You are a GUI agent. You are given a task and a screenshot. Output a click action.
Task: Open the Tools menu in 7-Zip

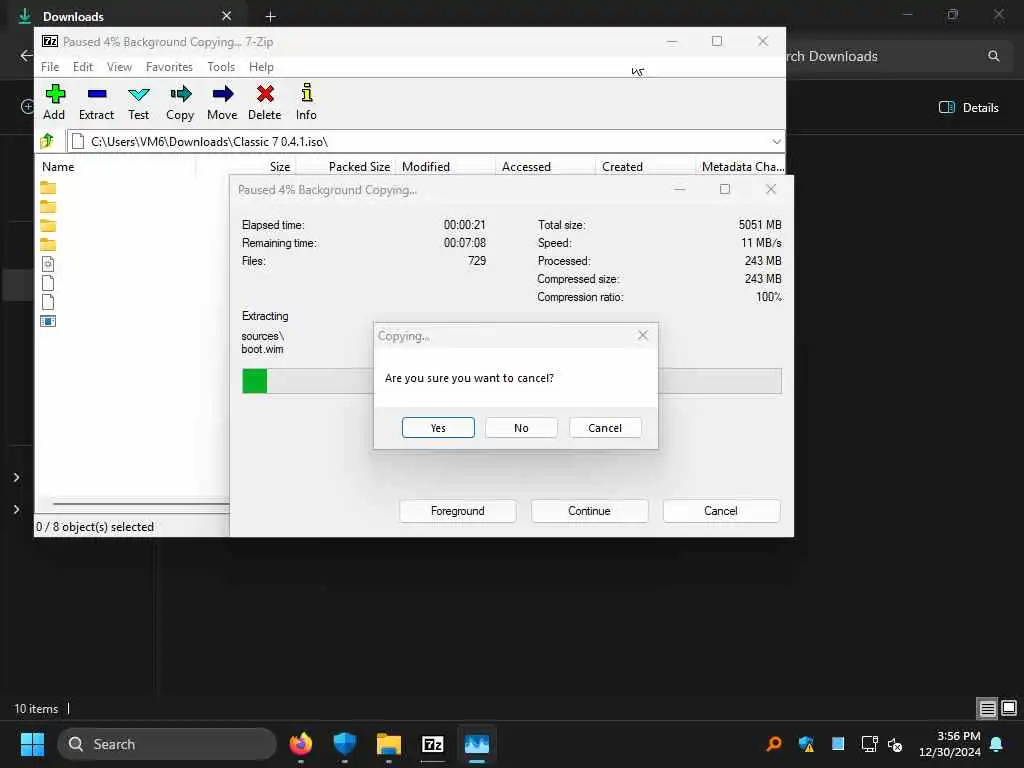(x=221, y=67)
